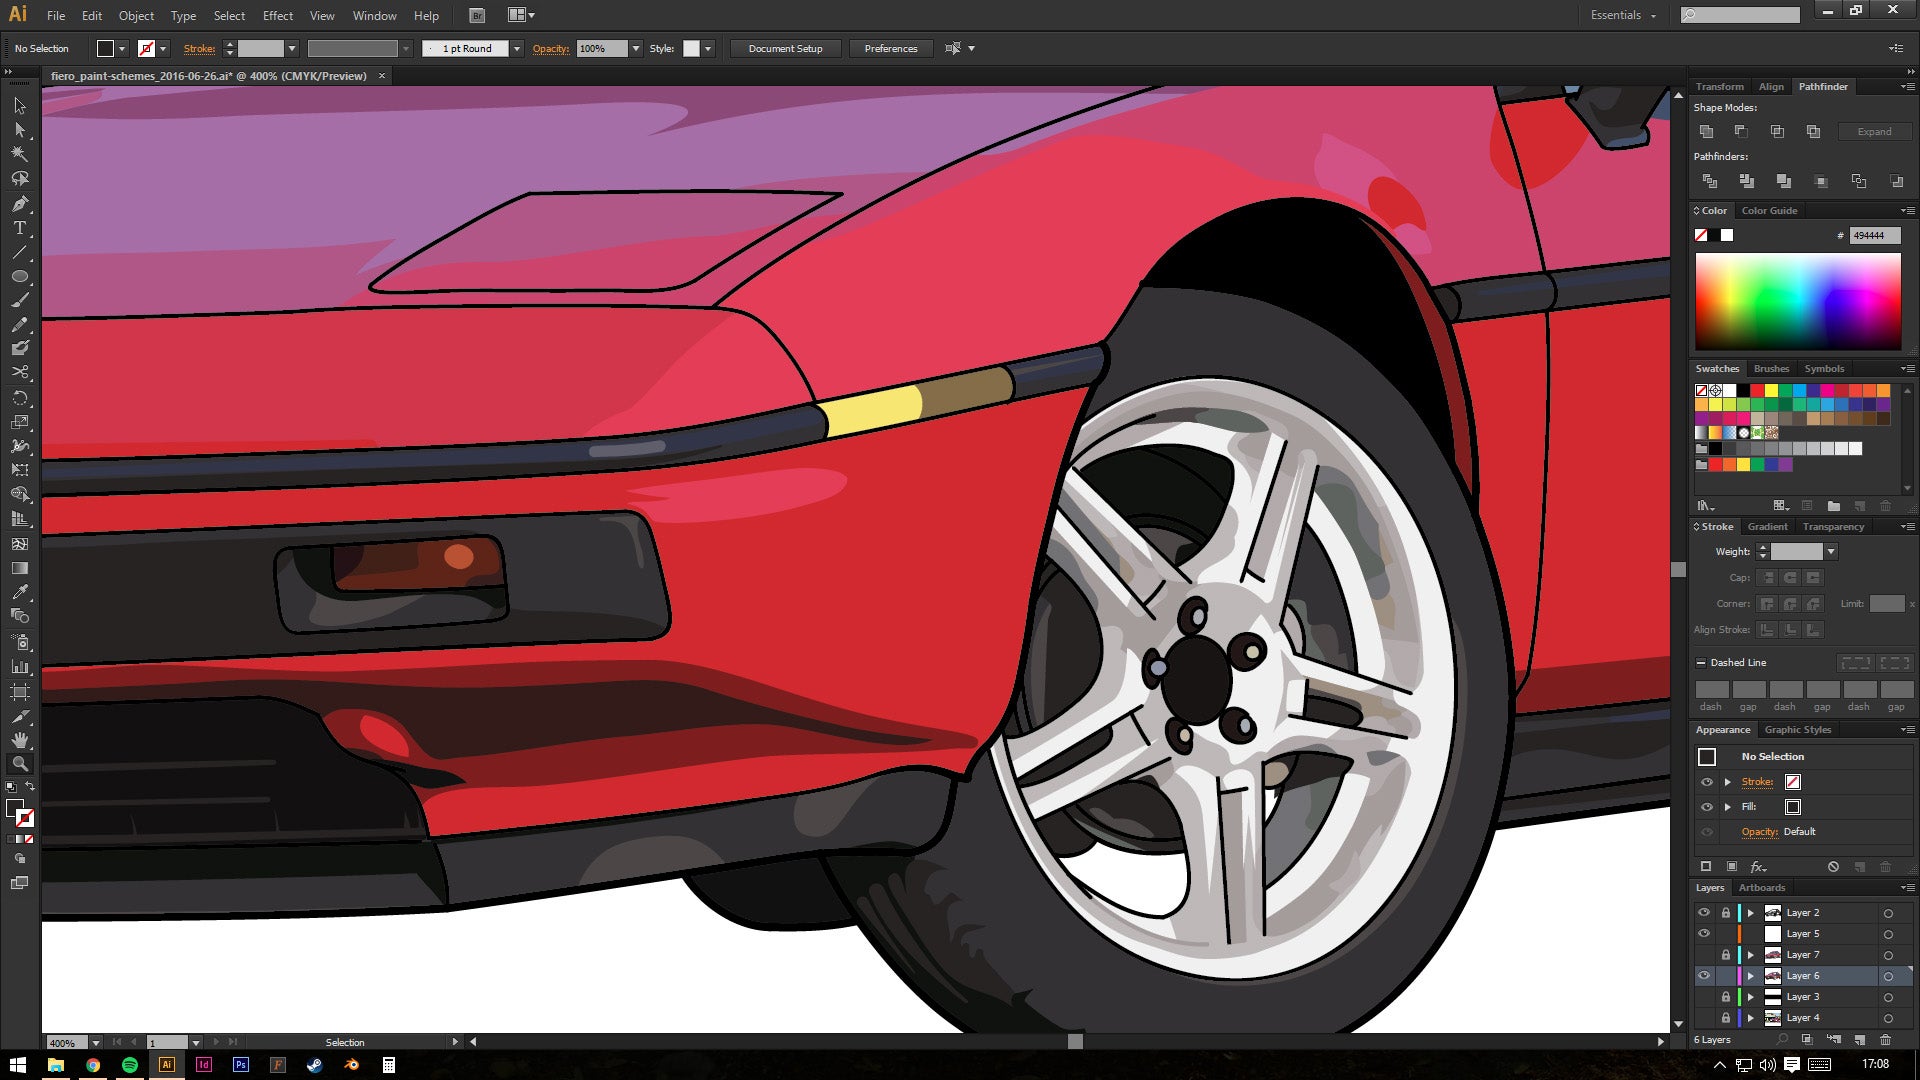Select the Pen tool
The height and width of the screenshot is (1080, 1920).
(20, 204)
